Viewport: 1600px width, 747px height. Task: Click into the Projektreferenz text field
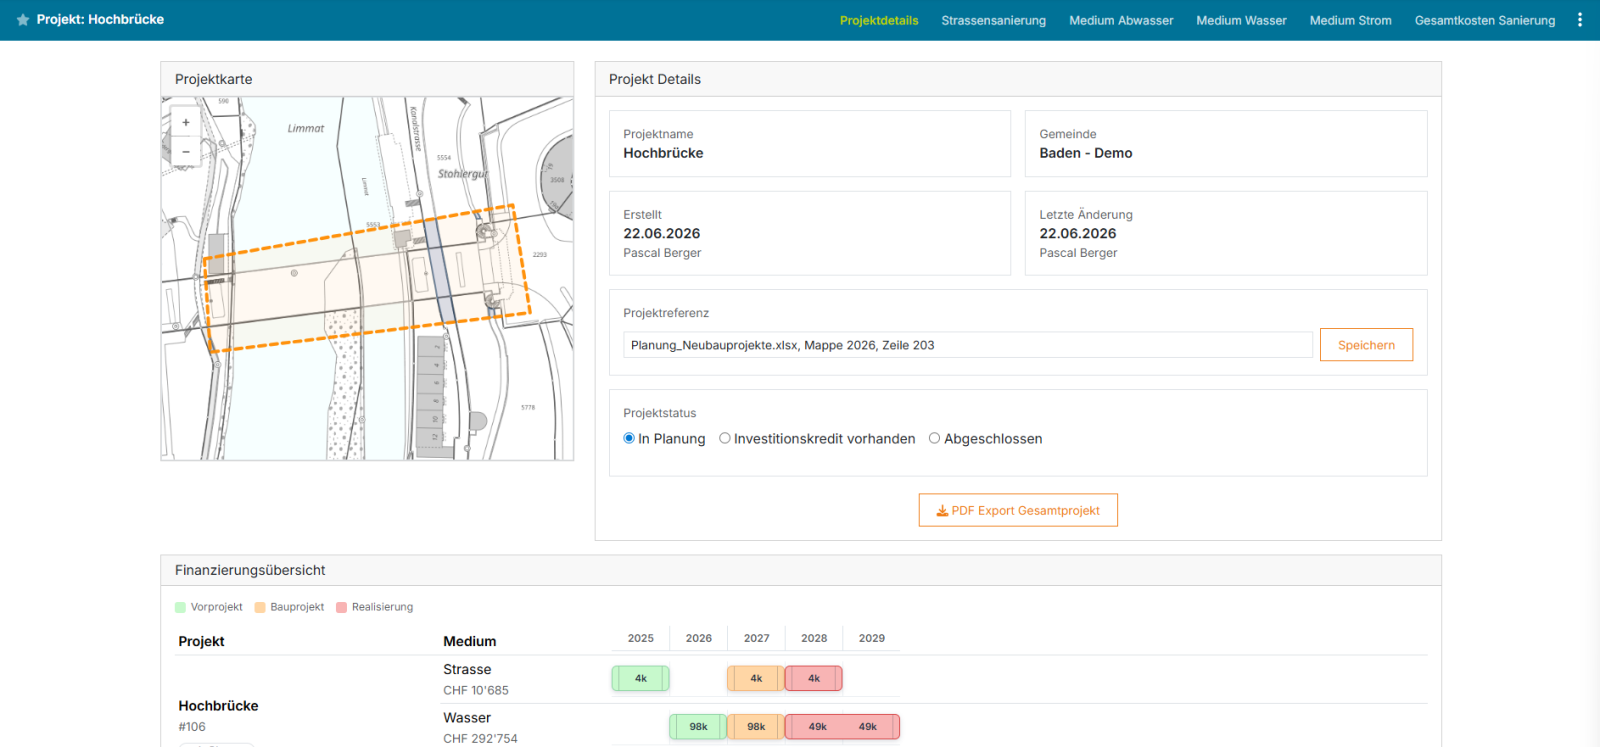coord(968,345)
